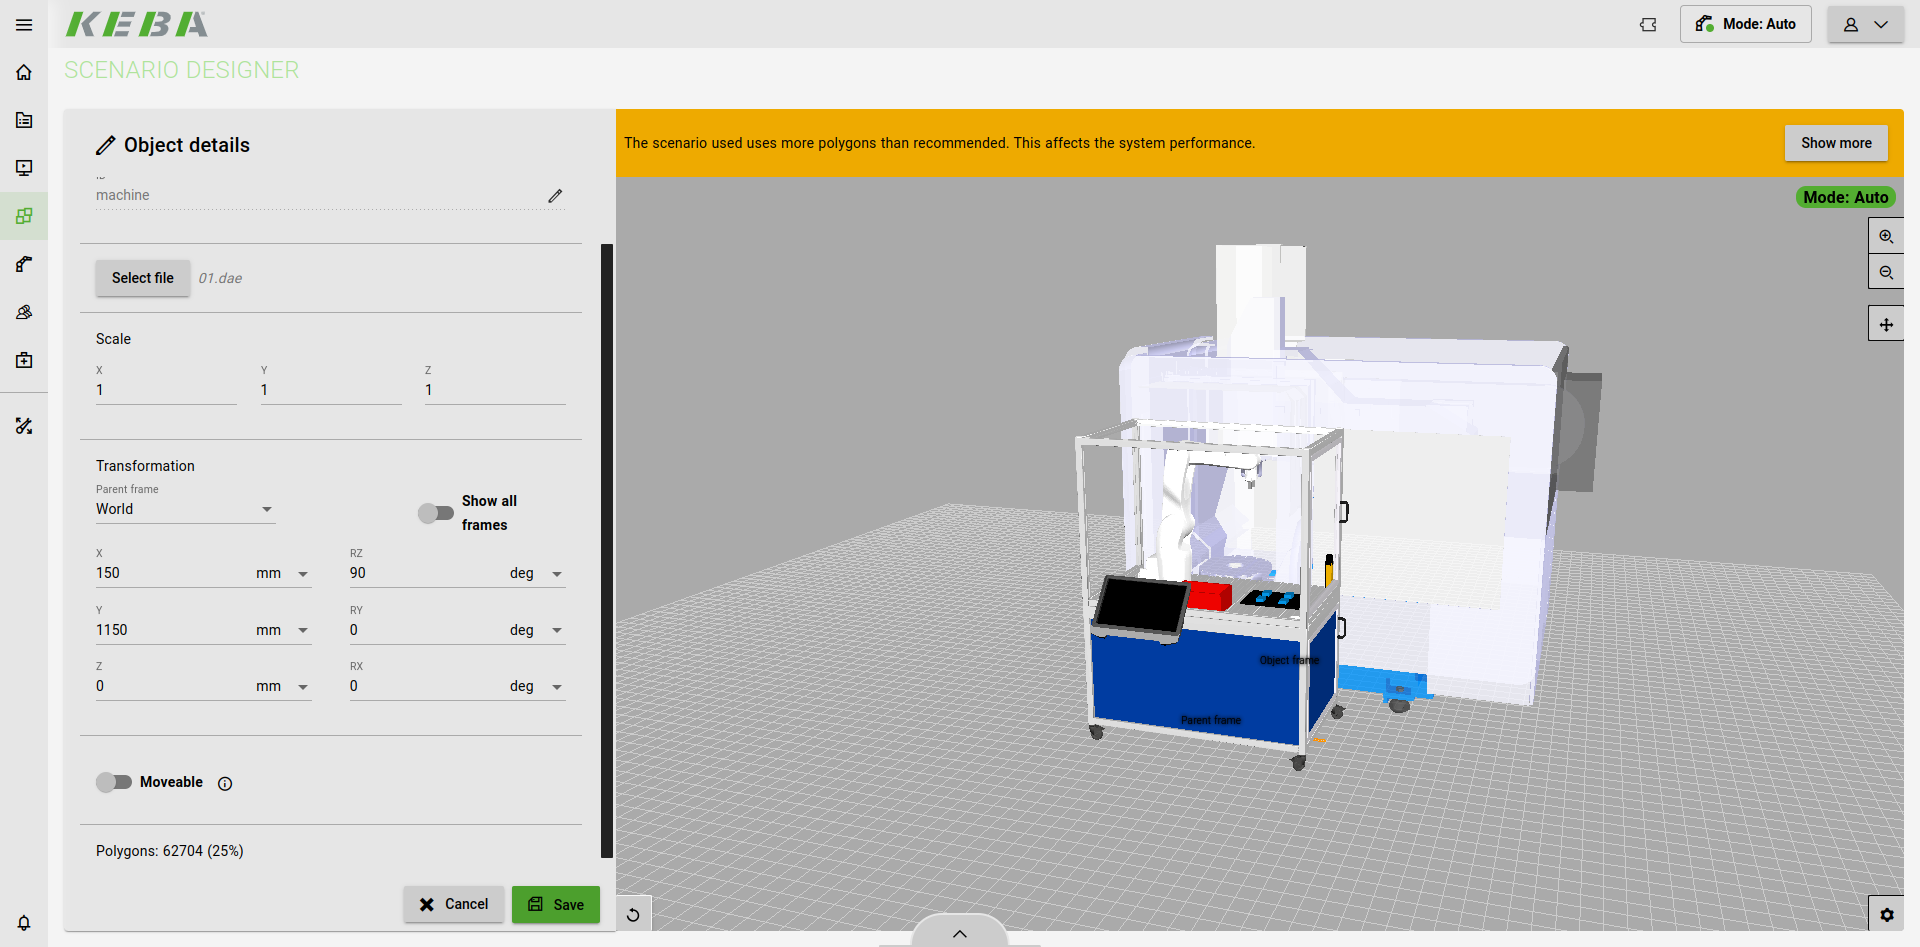
Task: Click the RY value field
Action: (426, 631)
